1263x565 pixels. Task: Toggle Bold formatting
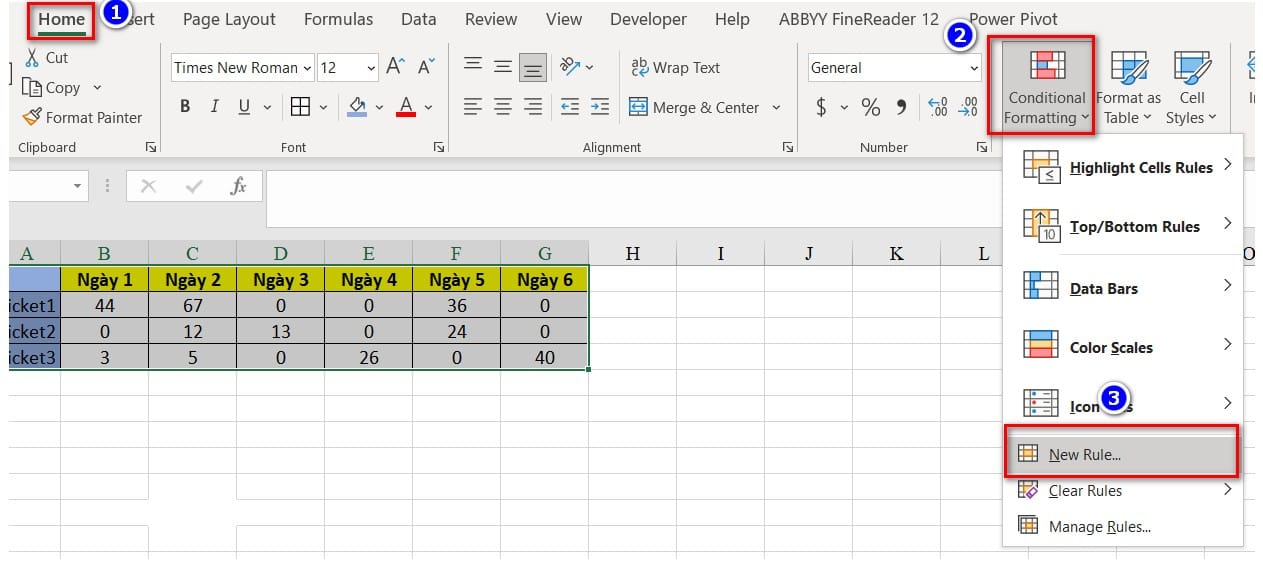(185, 107)
